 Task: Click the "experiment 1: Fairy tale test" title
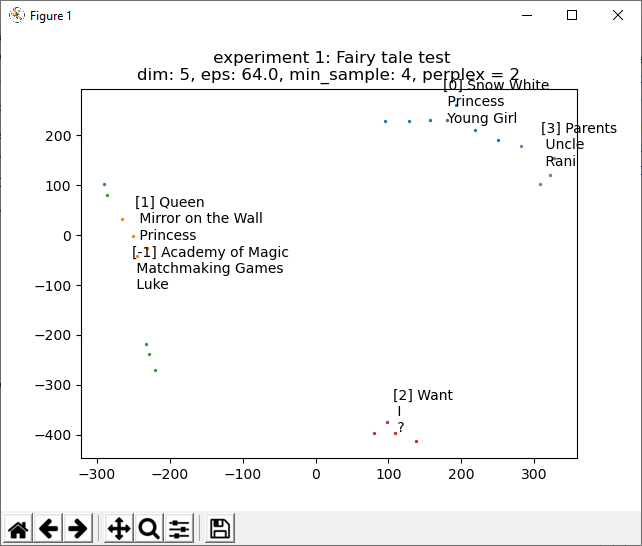331,58
